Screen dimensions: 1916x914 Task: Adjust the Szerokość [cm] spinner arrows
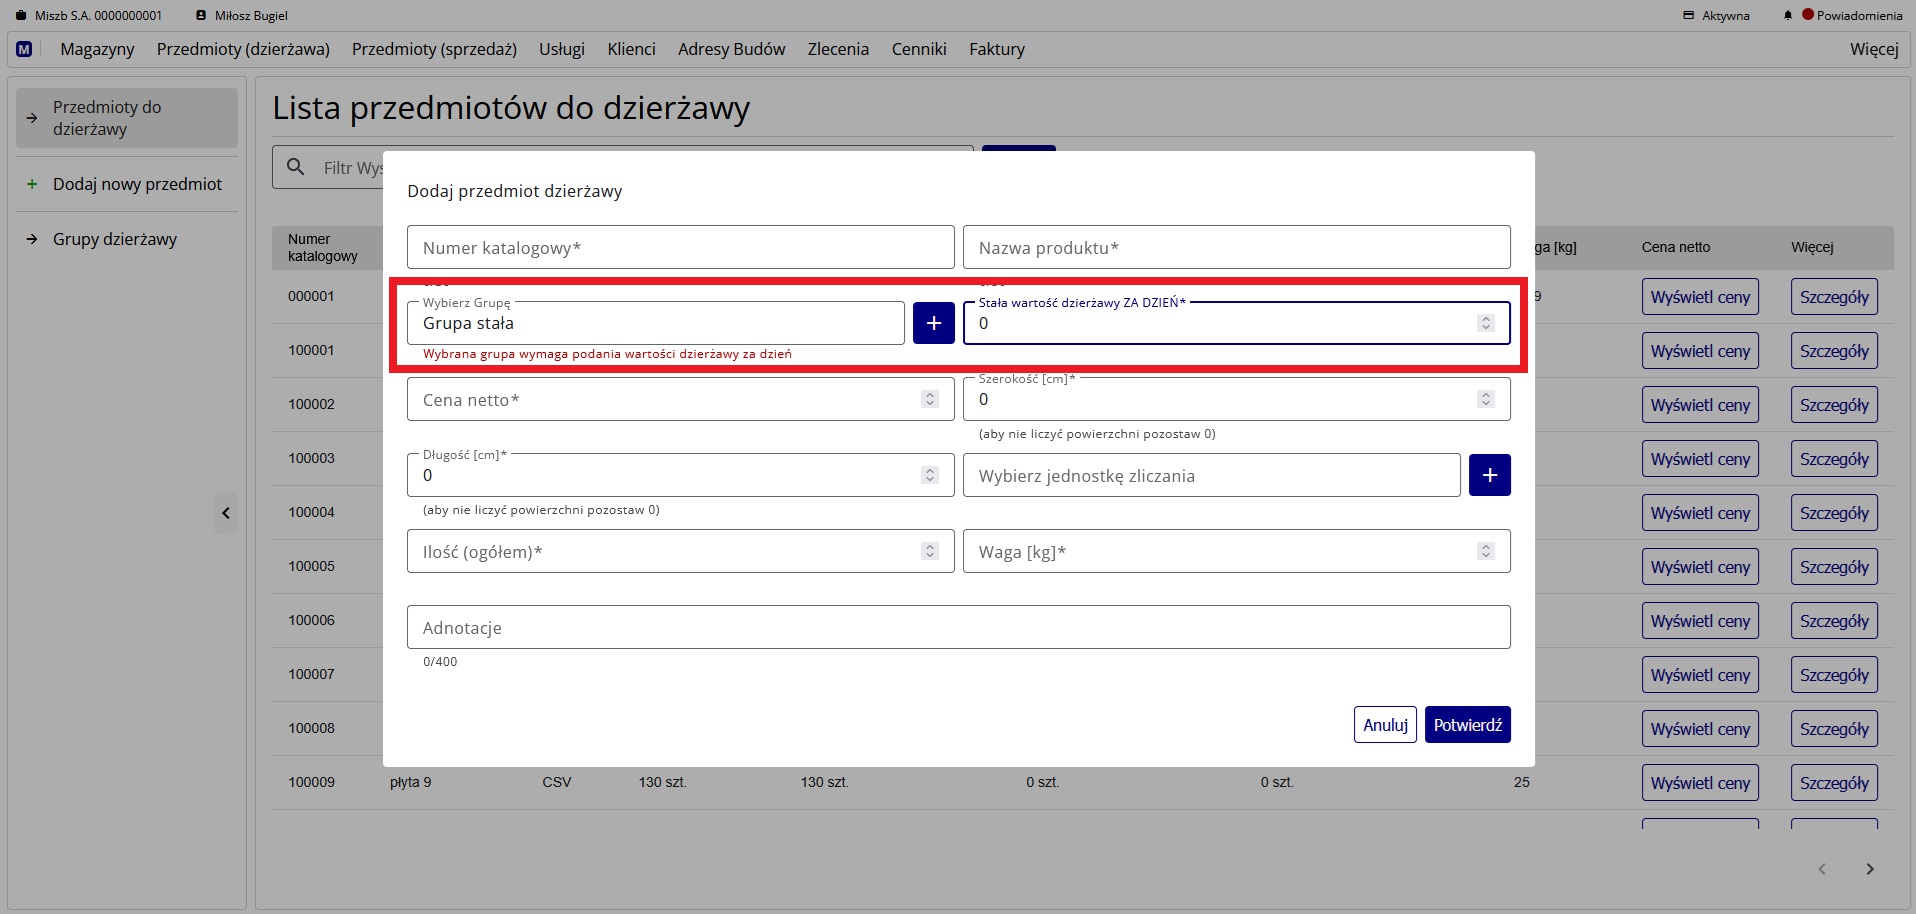click(x=1485, y=399)
